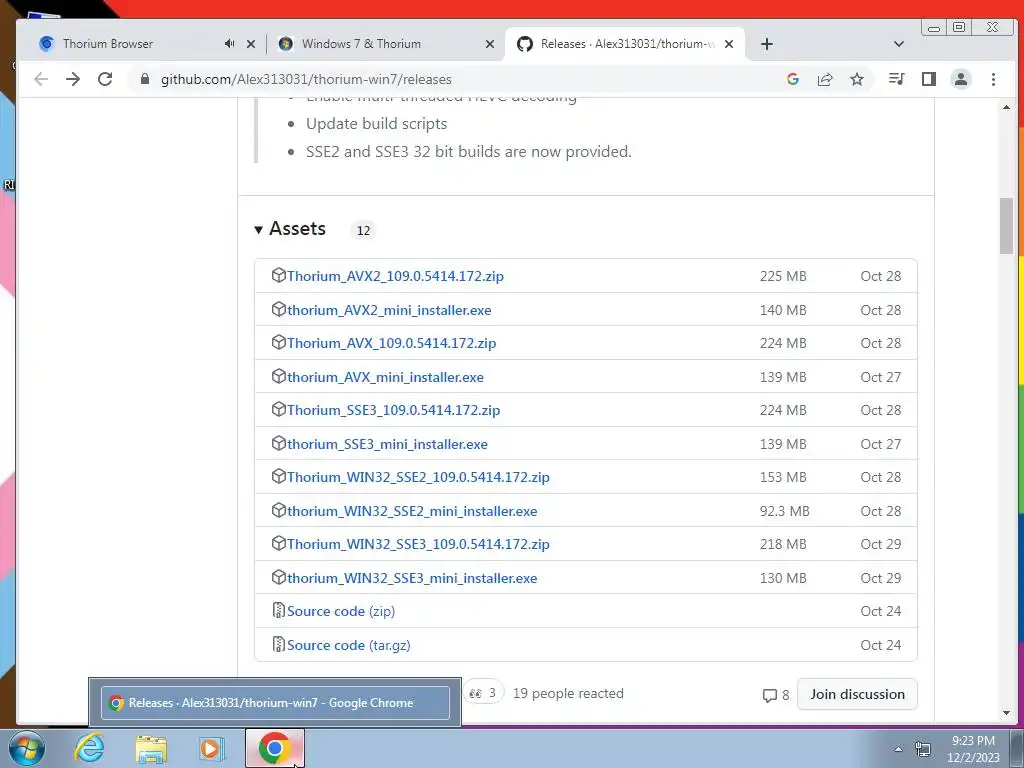Viewport: 1024px width, 768px height.
Task: Reload the GitHub releases page
Action: click(x=104, y=79)
